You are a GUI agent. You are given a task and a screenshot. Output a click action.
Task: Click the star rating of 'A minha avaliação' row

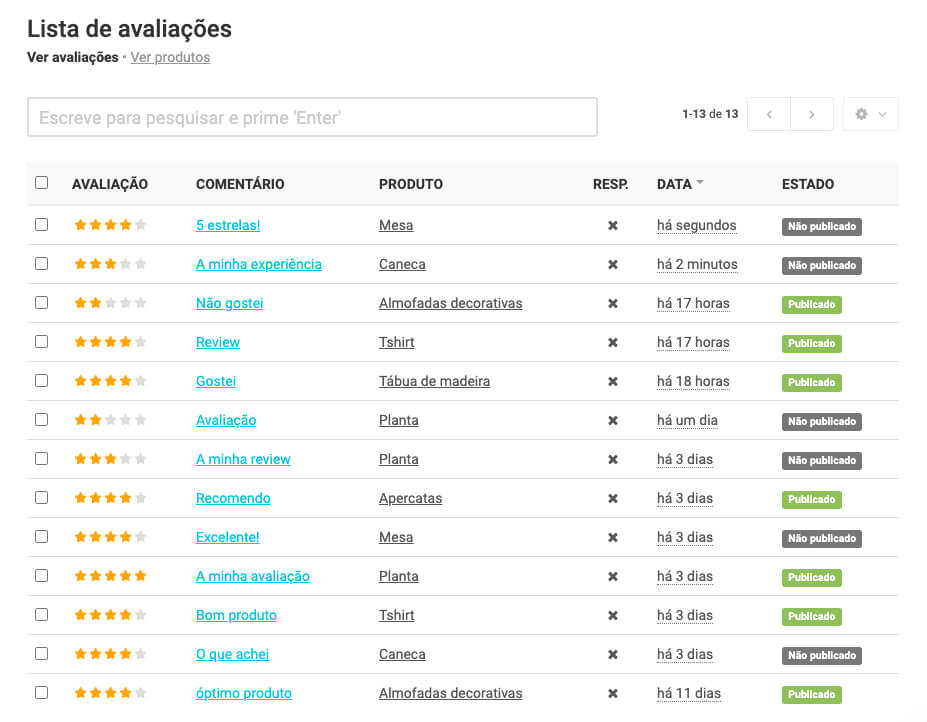pos(110,577)
